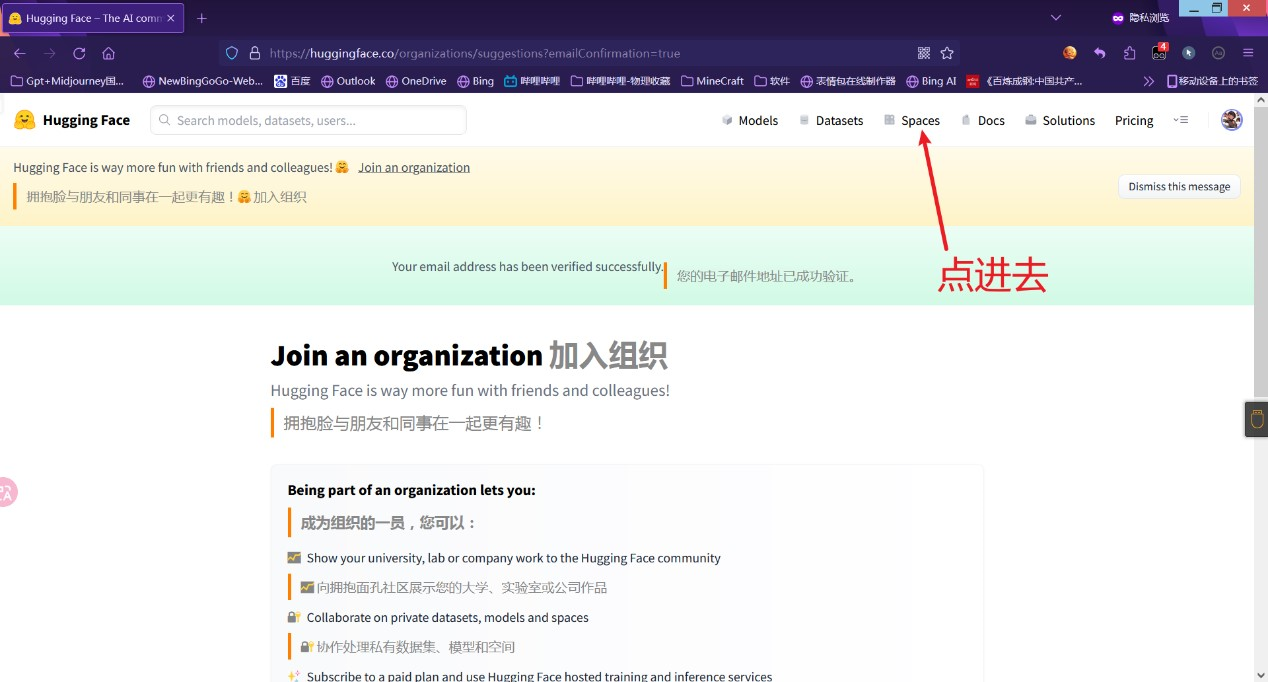The height and width of the screenshot is (682, 1268).
Task: Reload the page with refresh icon
Action: (79, 53)
